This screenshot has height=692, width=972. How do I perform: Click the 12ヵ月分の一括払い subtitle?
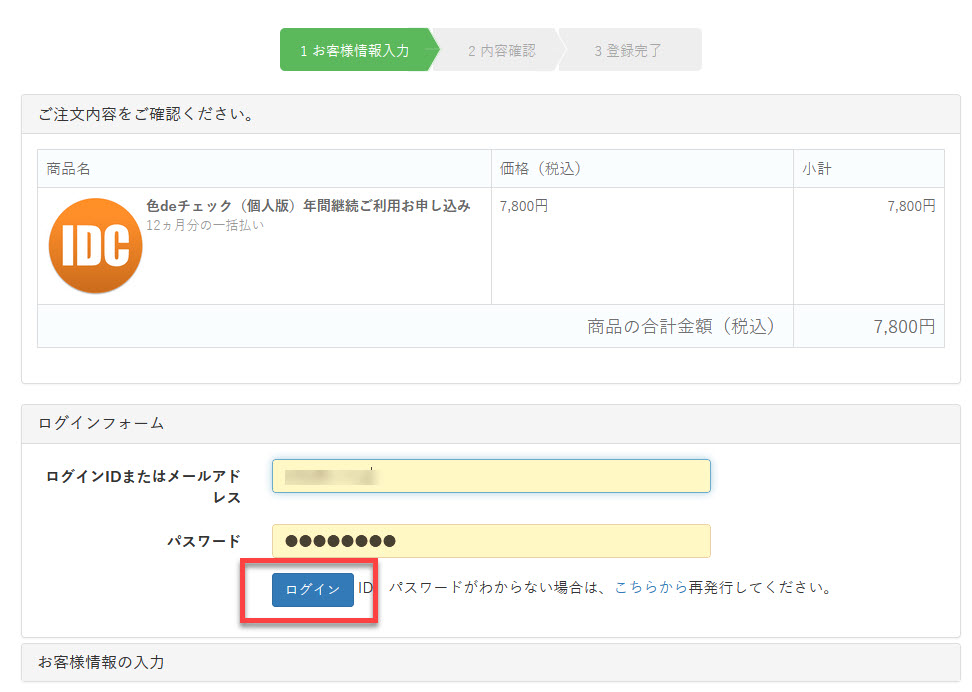coord(205,226)
